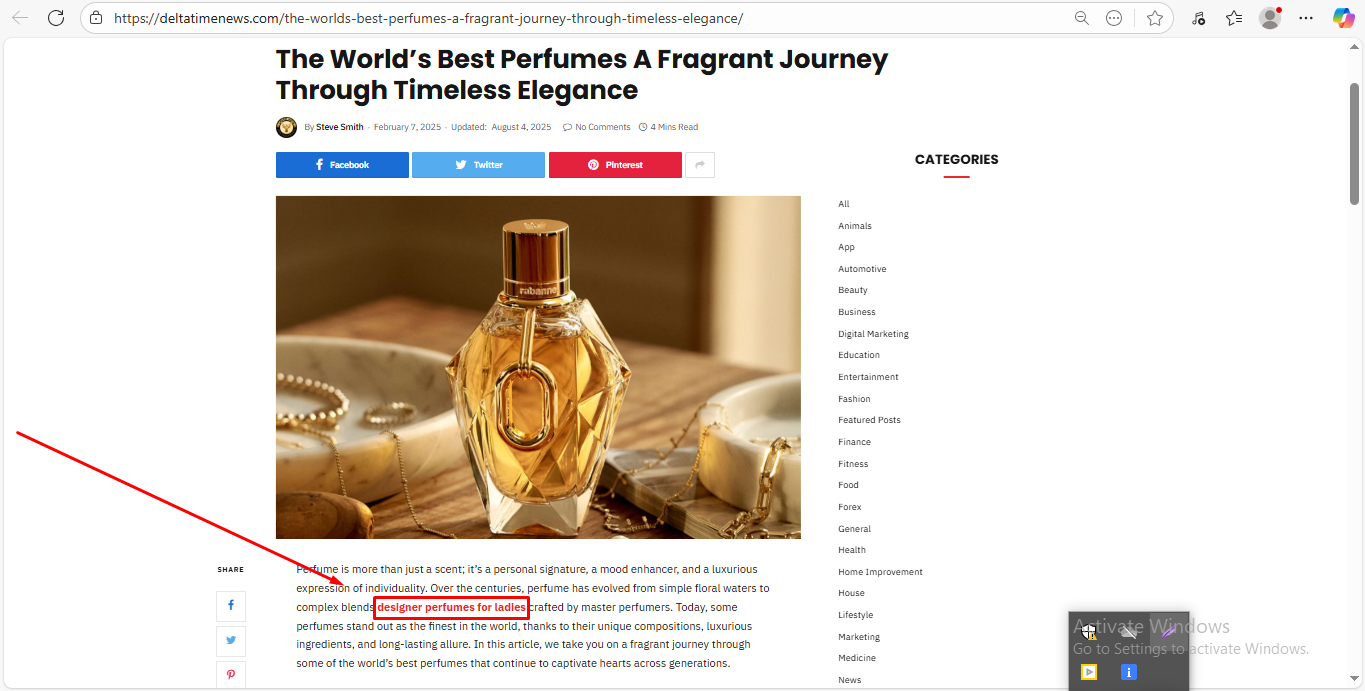Share article via Twitter button

point(478,165)
